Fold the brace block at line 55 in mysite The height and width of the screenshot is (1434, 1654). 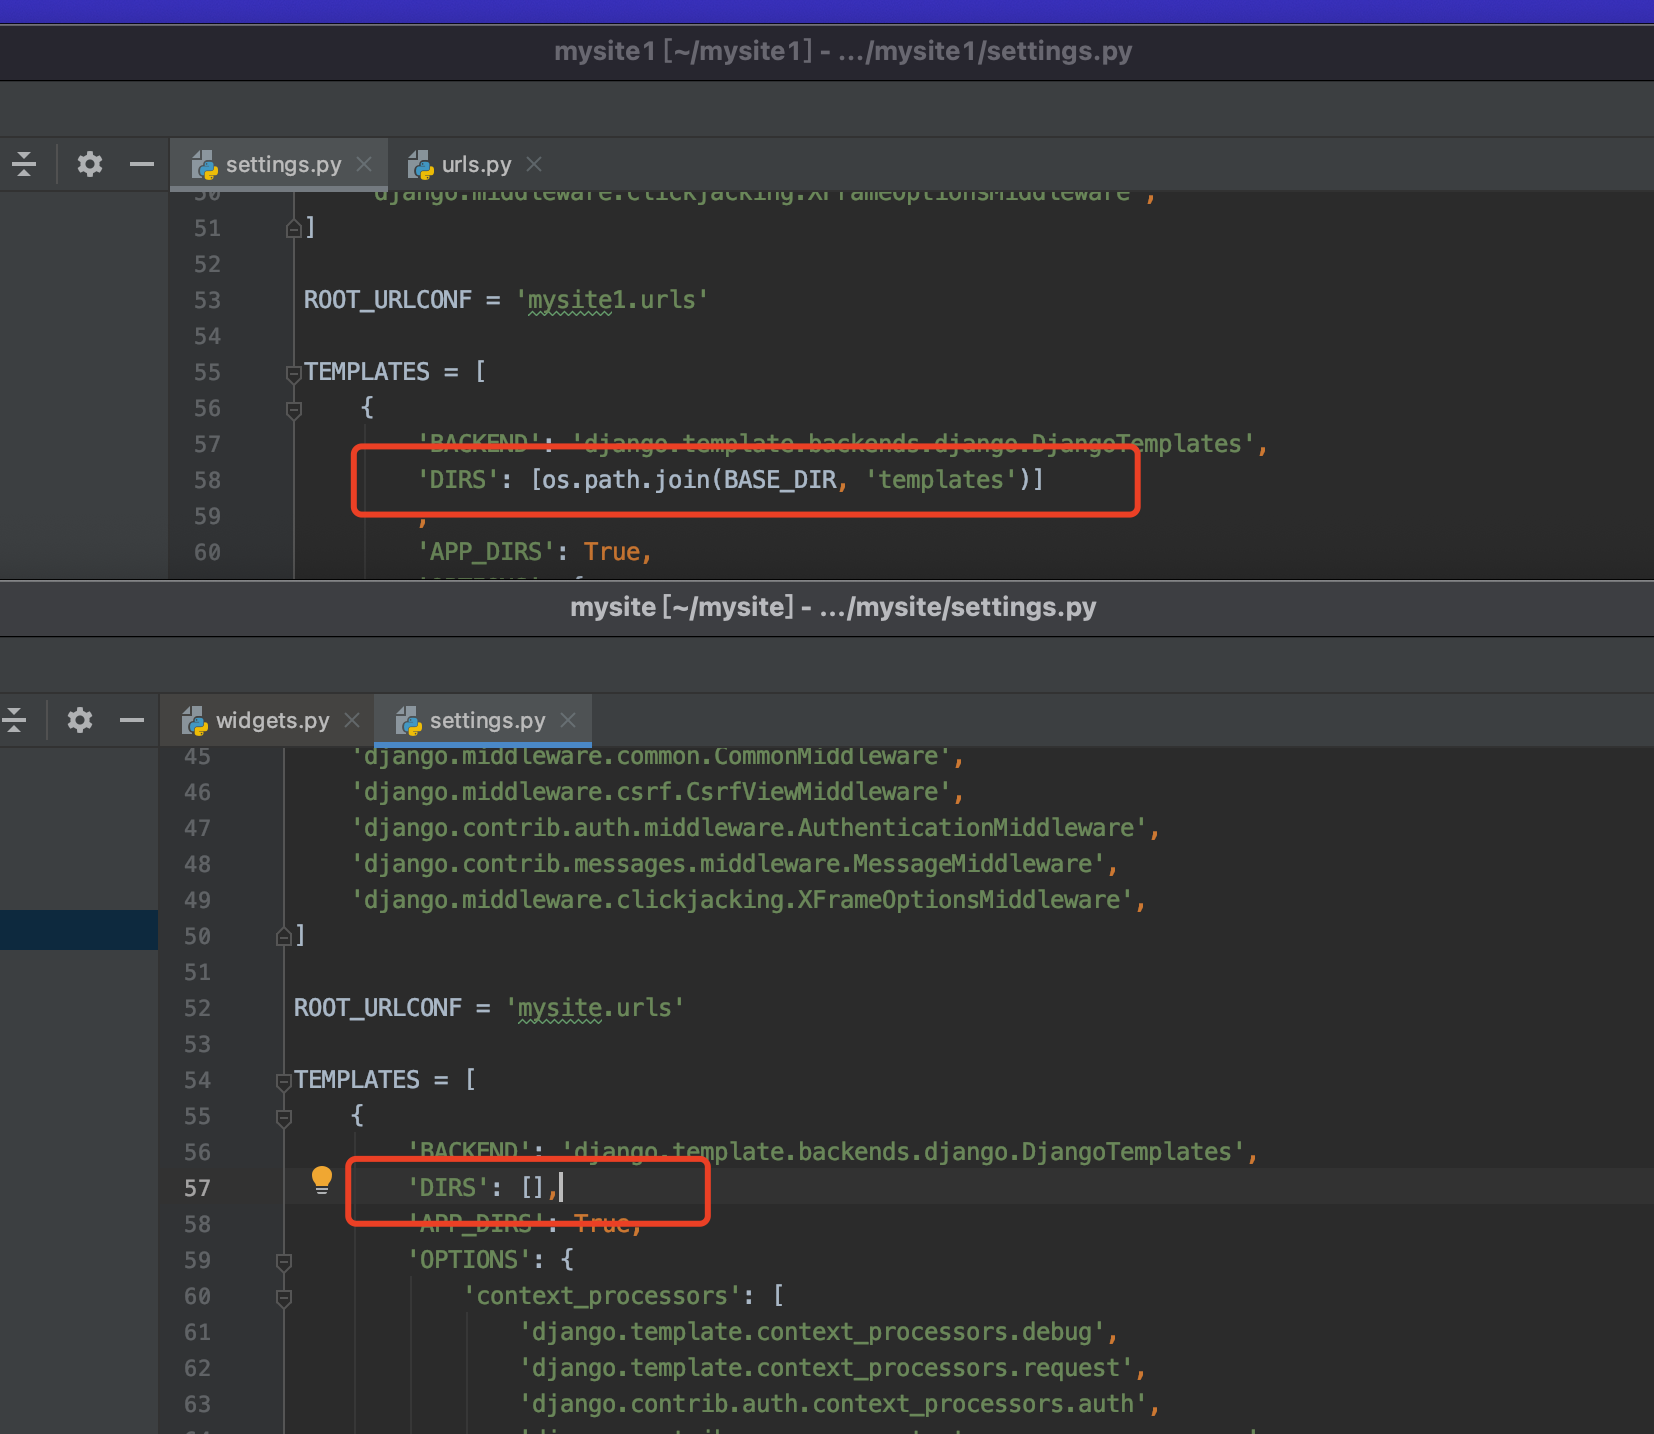[x=284, y=1118]
